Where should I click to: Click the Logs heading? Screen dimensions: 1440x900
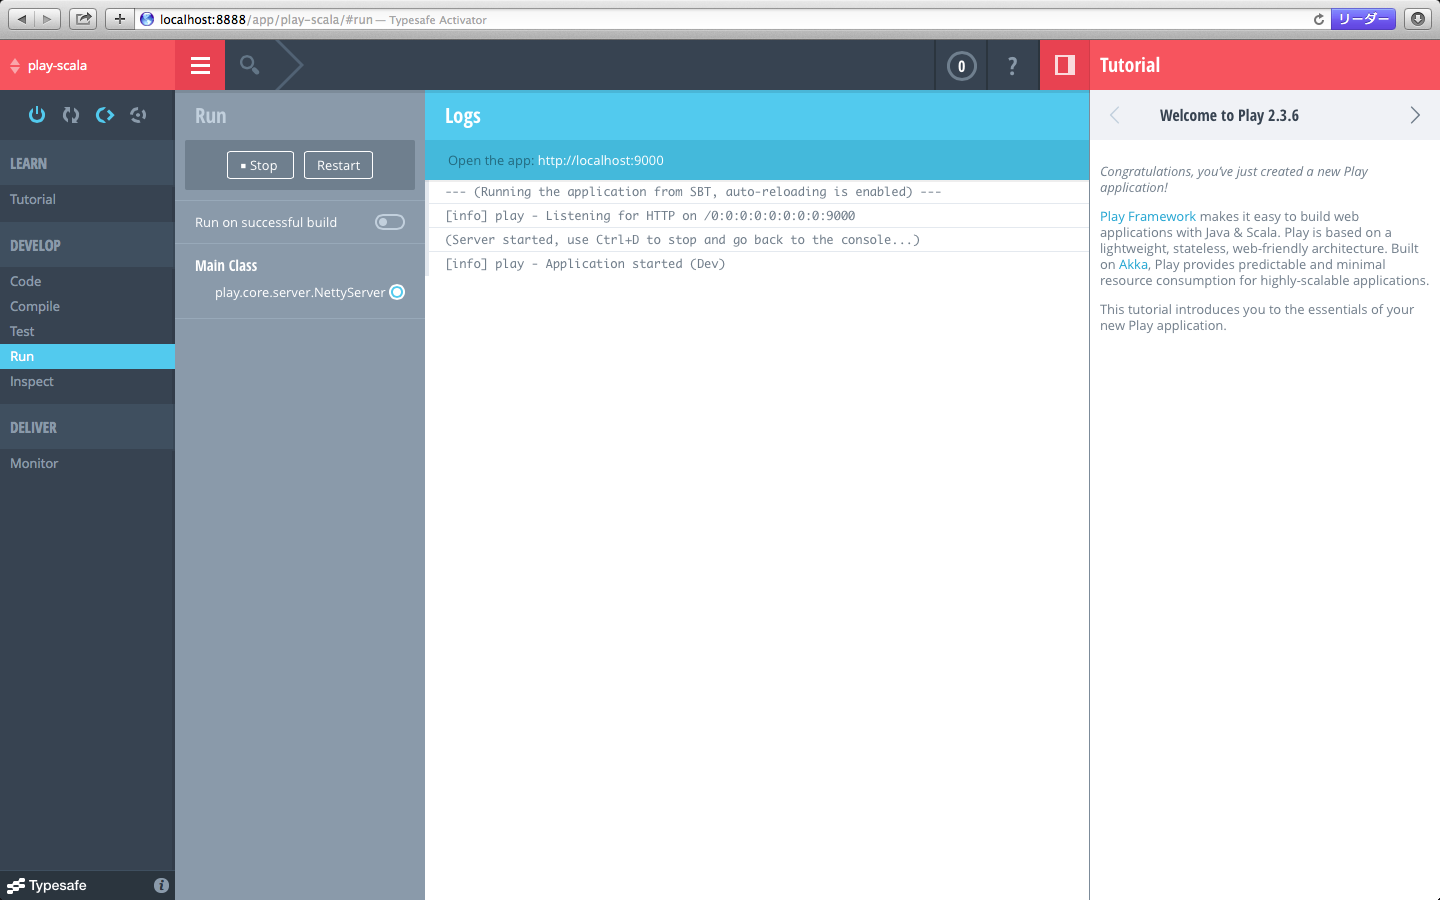click(463, 116)
